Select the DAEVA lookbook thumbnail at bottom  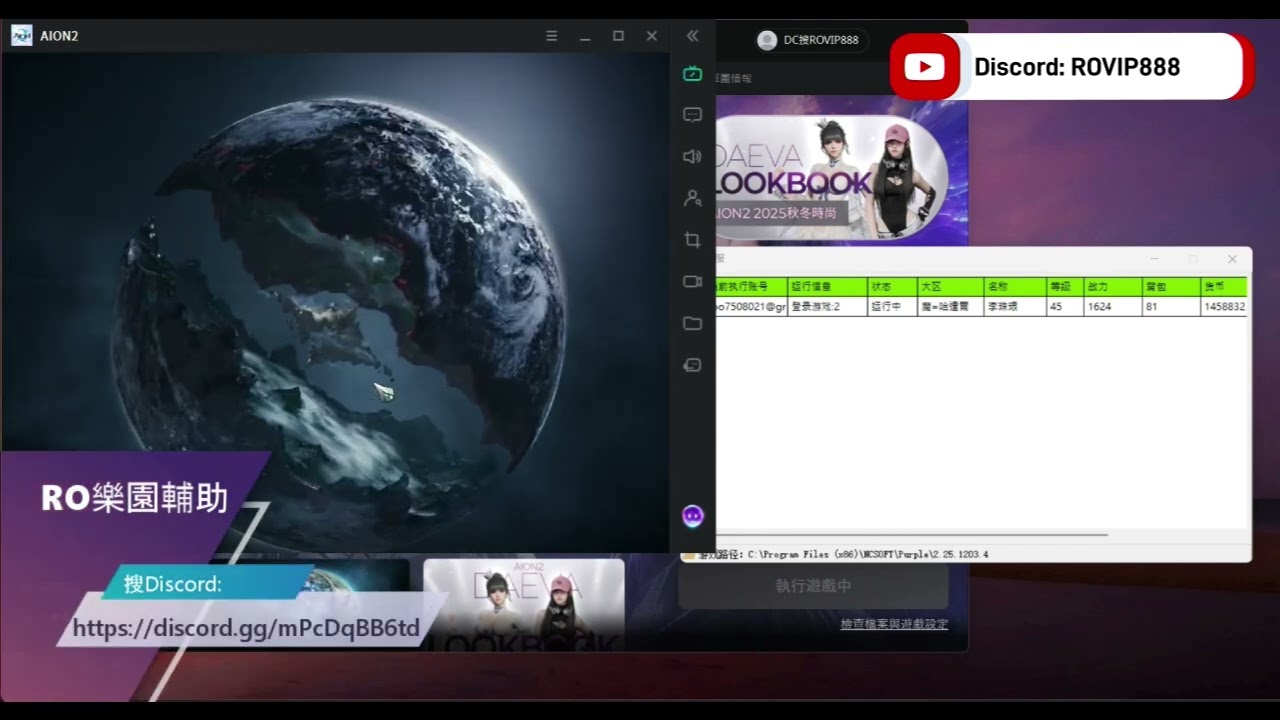524,605
